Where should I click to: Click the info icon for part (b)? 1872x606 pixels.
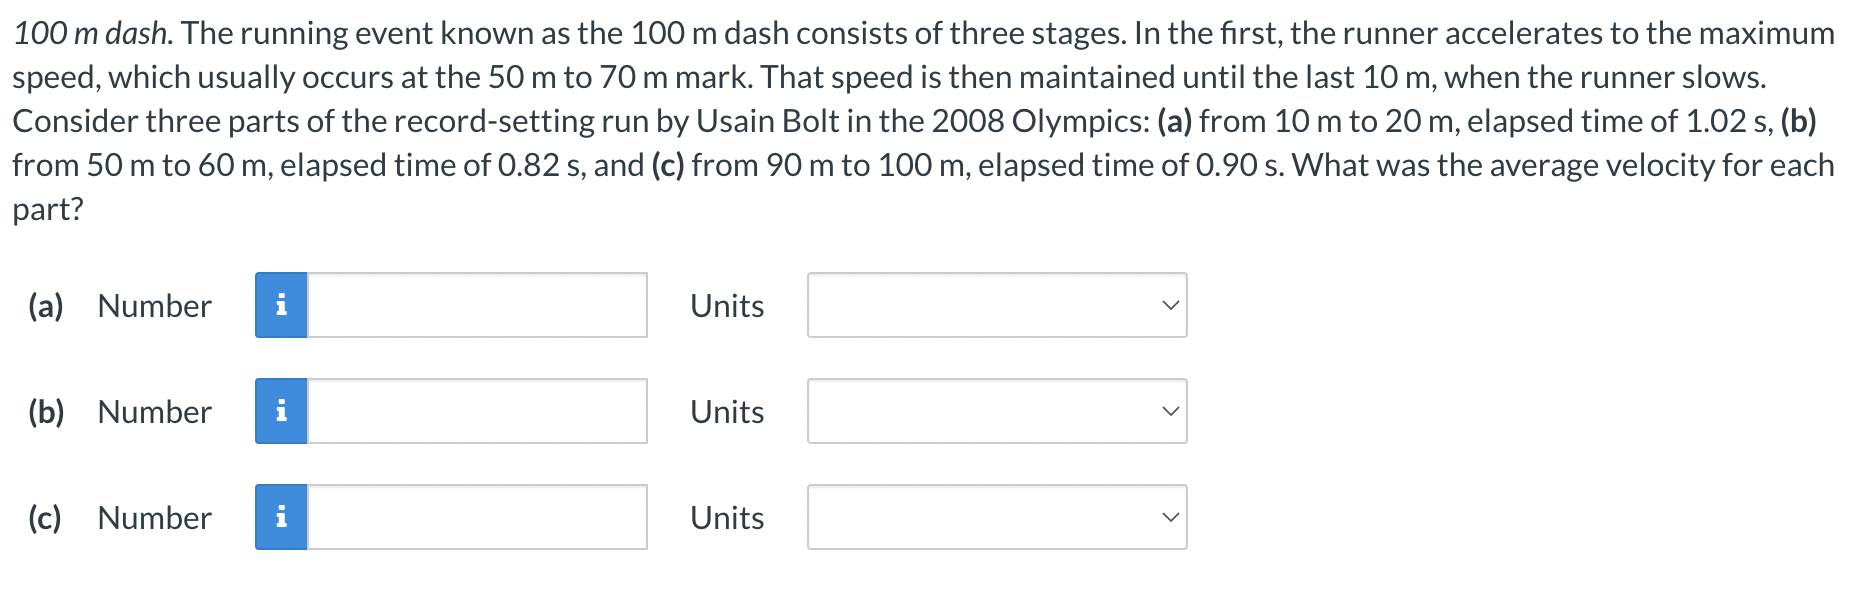pos(281,411)
